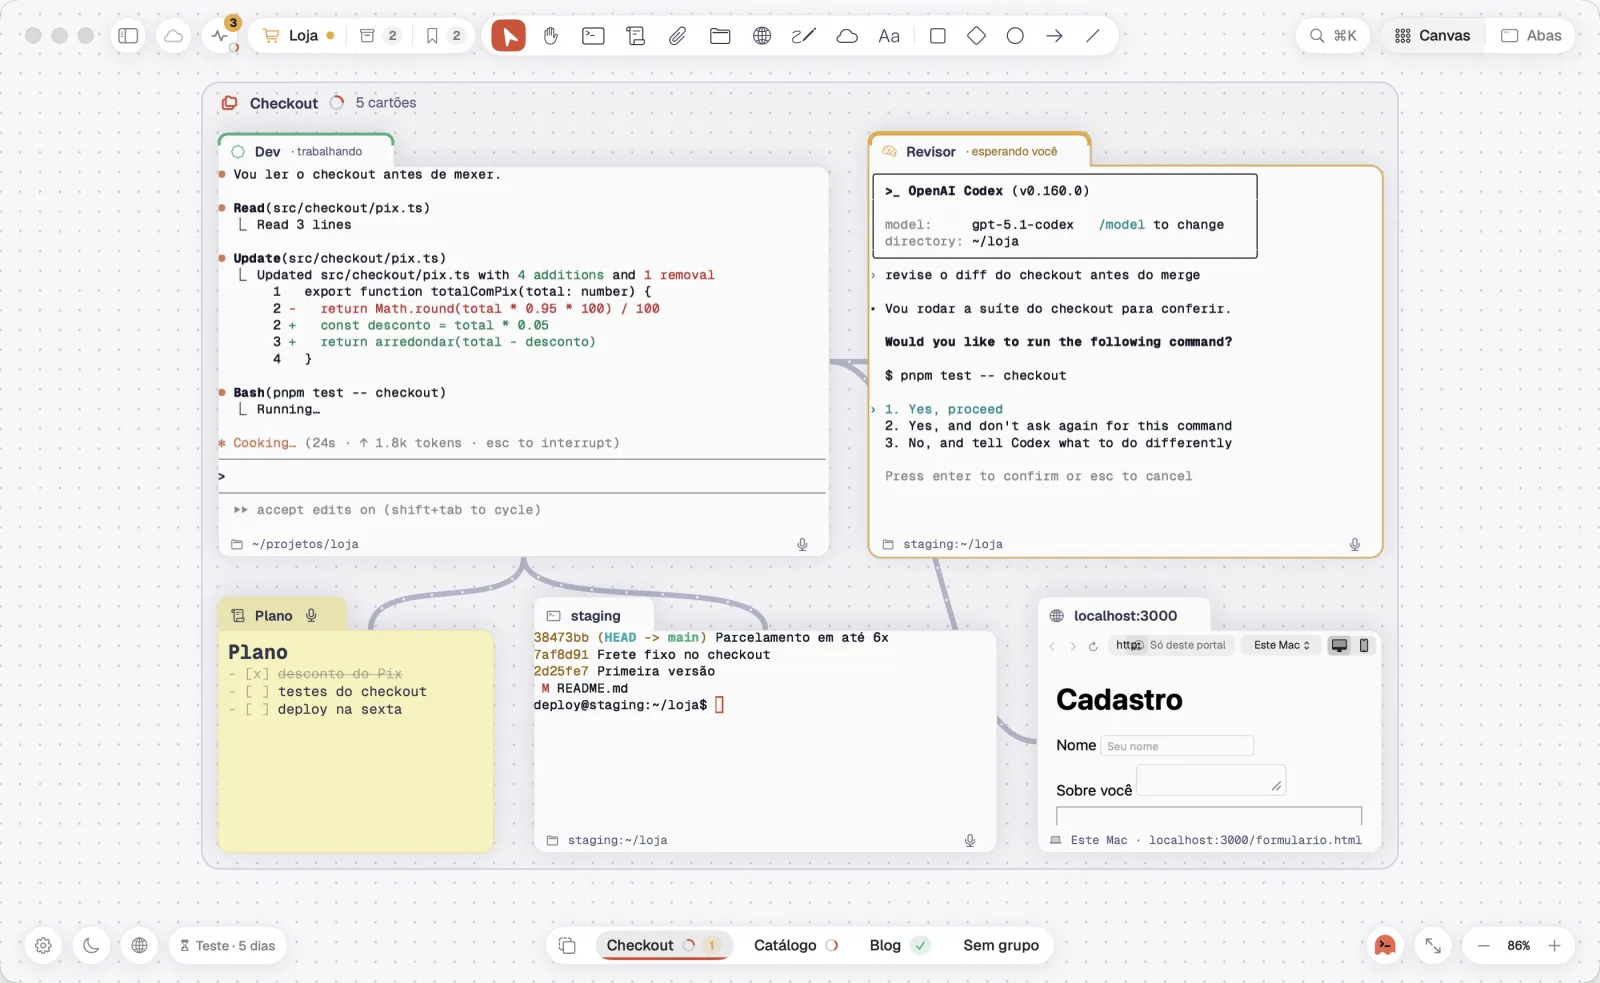Add a browser globe card from toolbar

click(x=762, y=36)
